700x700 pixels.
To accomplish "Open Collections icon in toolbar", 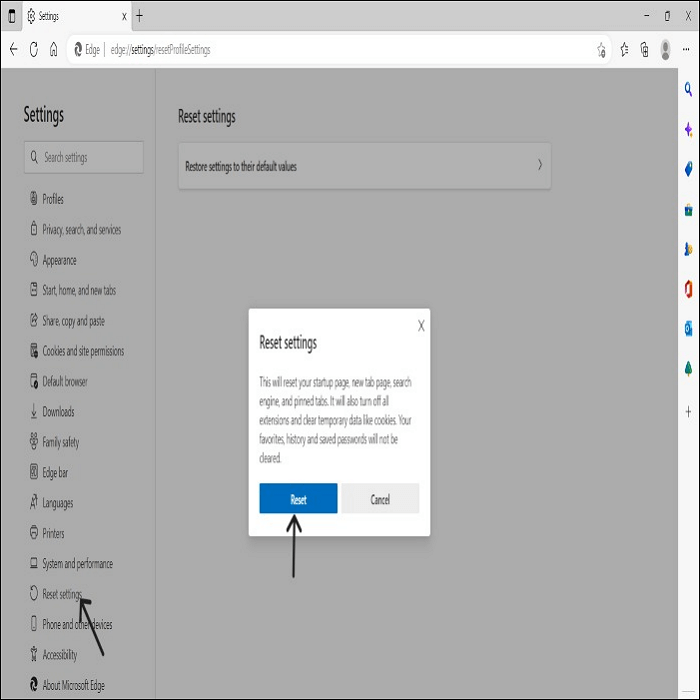I will (x=644, y=50).
